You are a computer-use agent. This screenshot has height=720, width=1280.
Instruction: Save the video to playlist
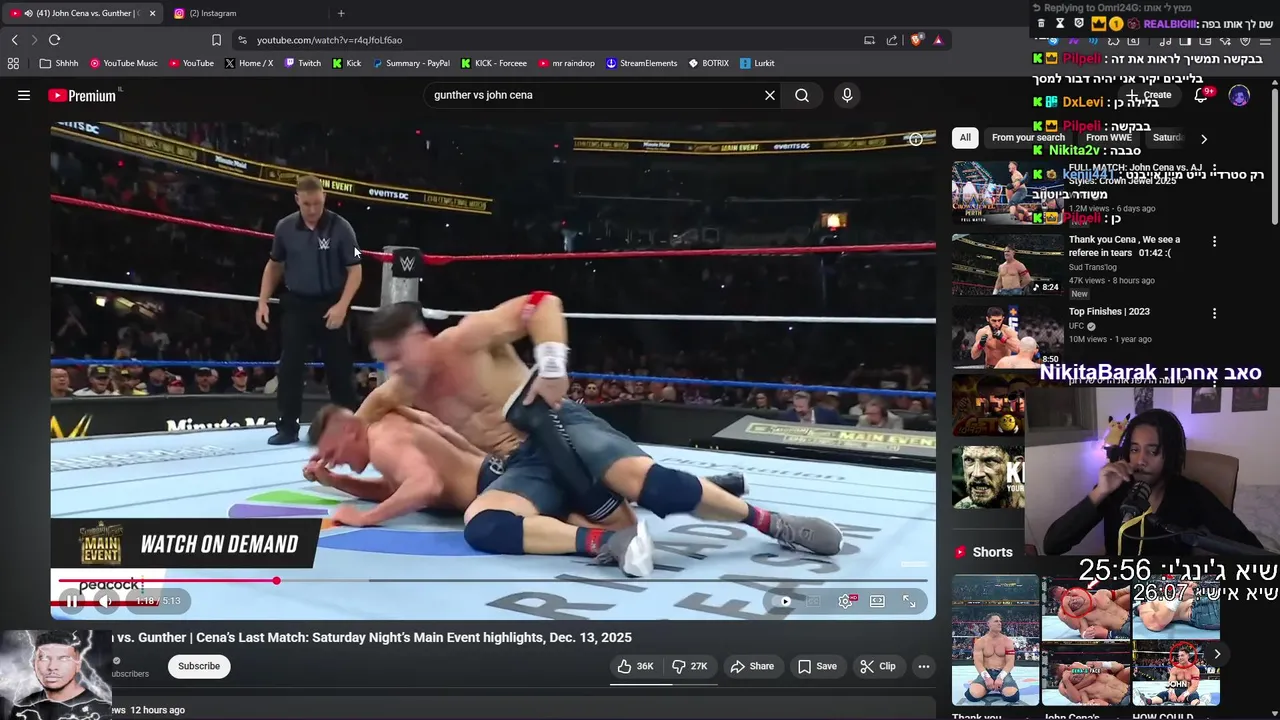(817, 666)
